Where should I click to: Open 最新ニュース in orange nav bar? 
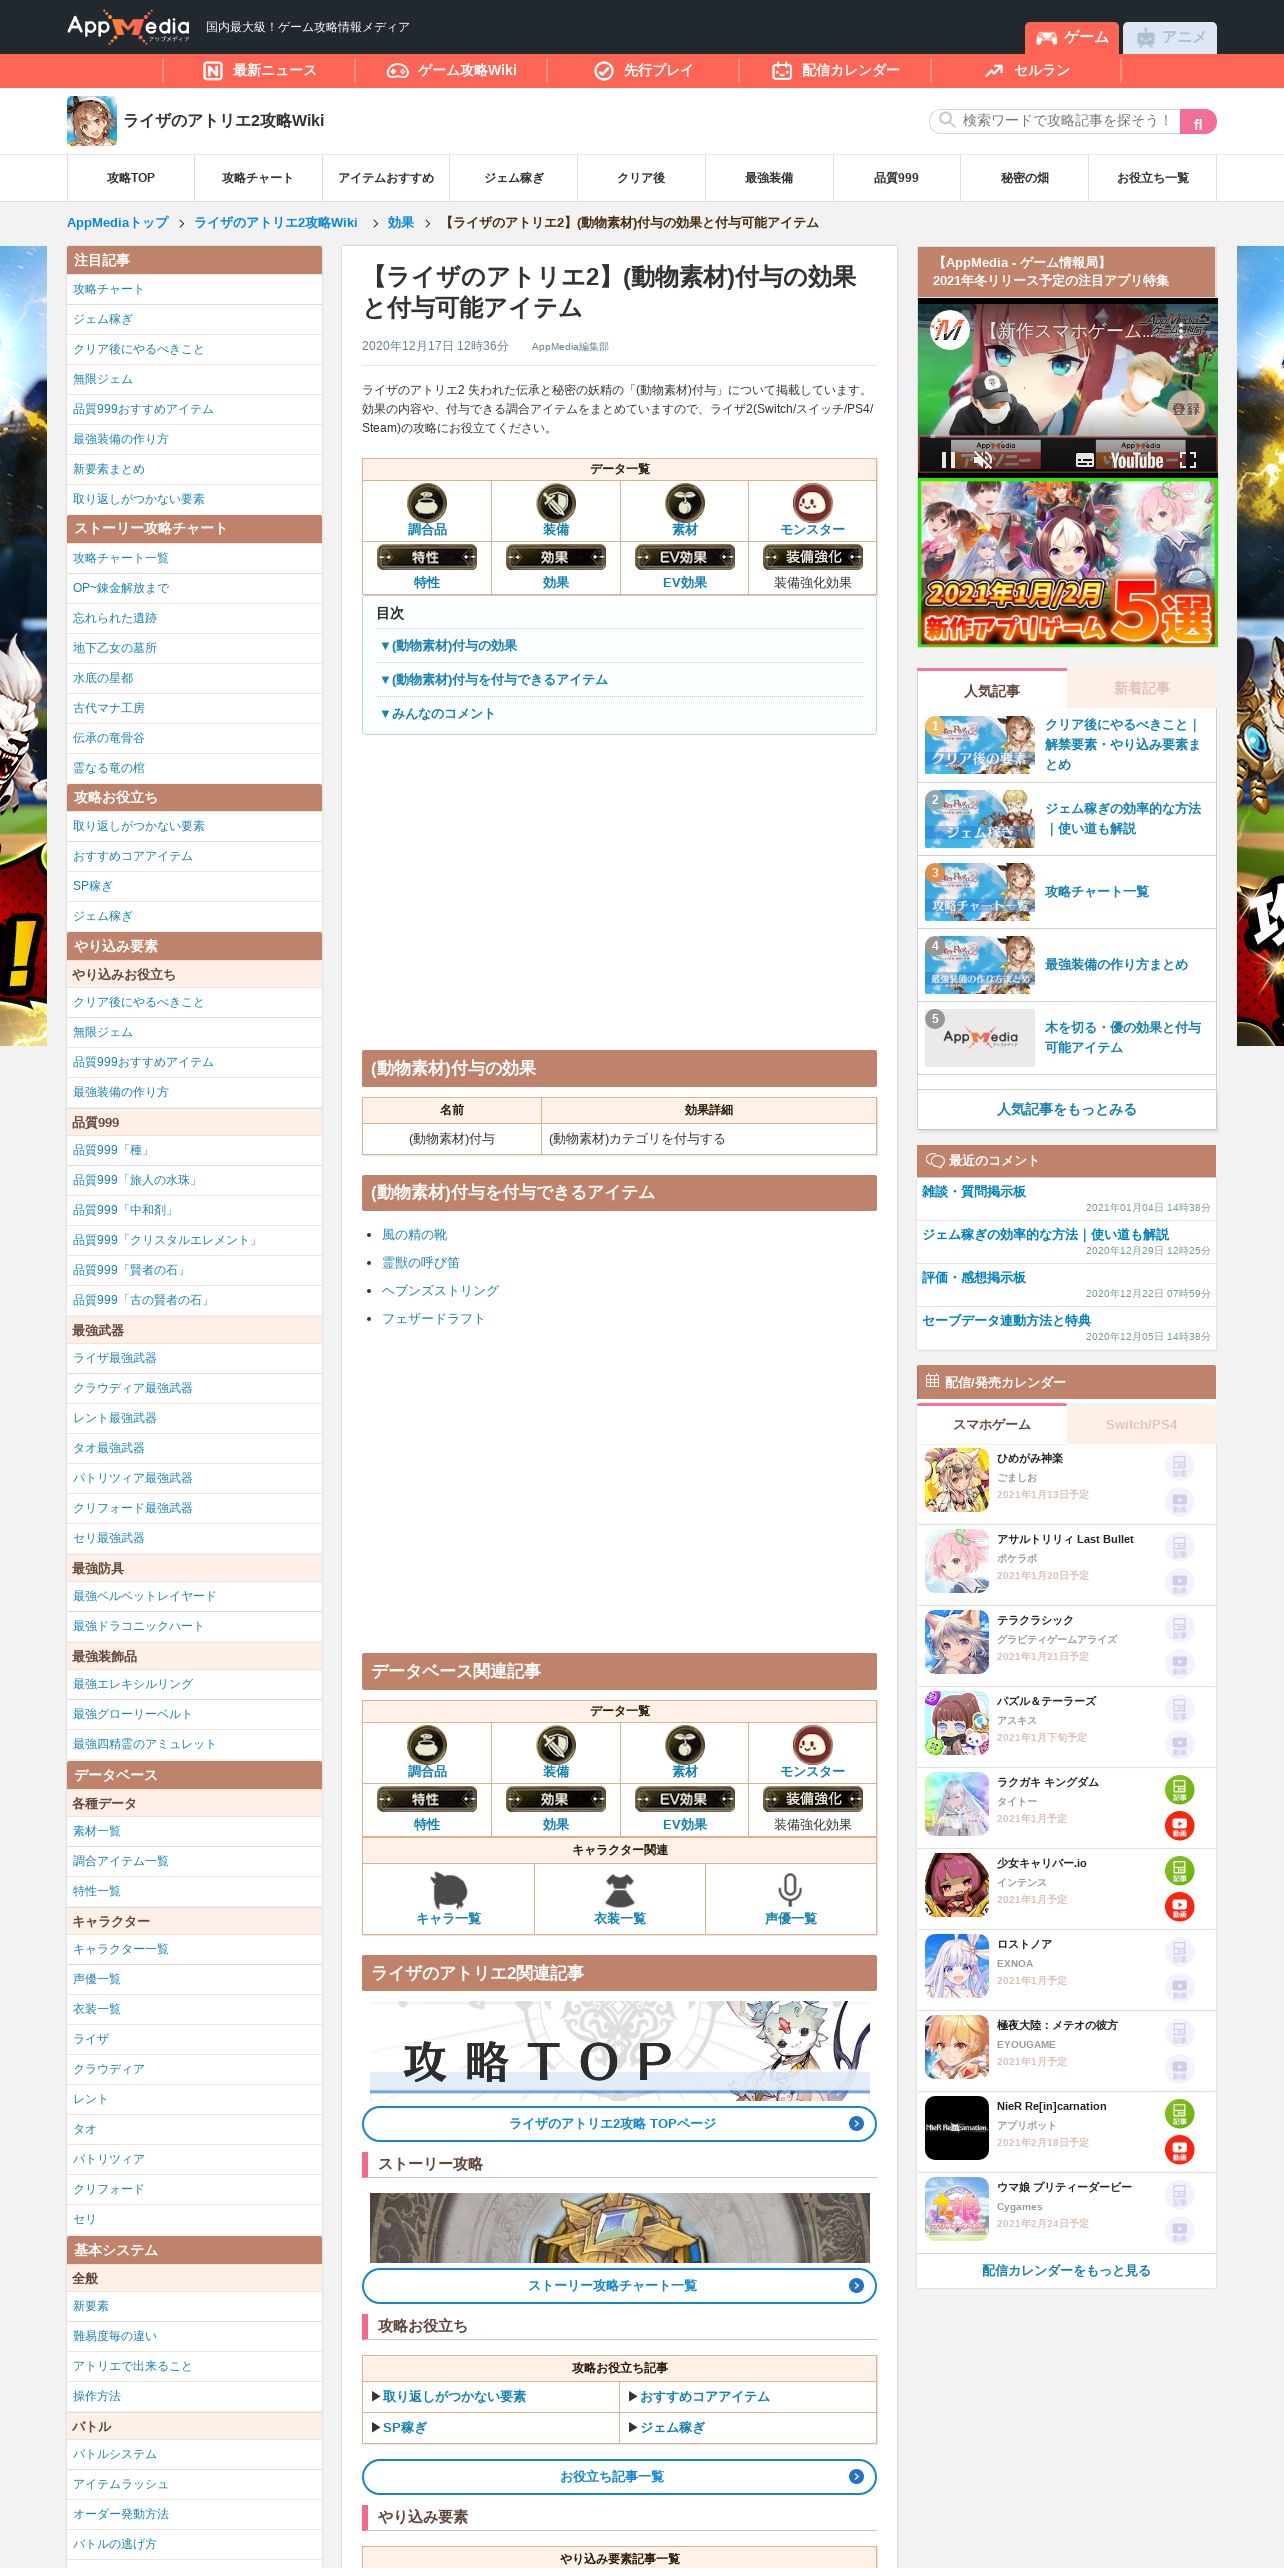pyautogui.click(x=260, y=70)
